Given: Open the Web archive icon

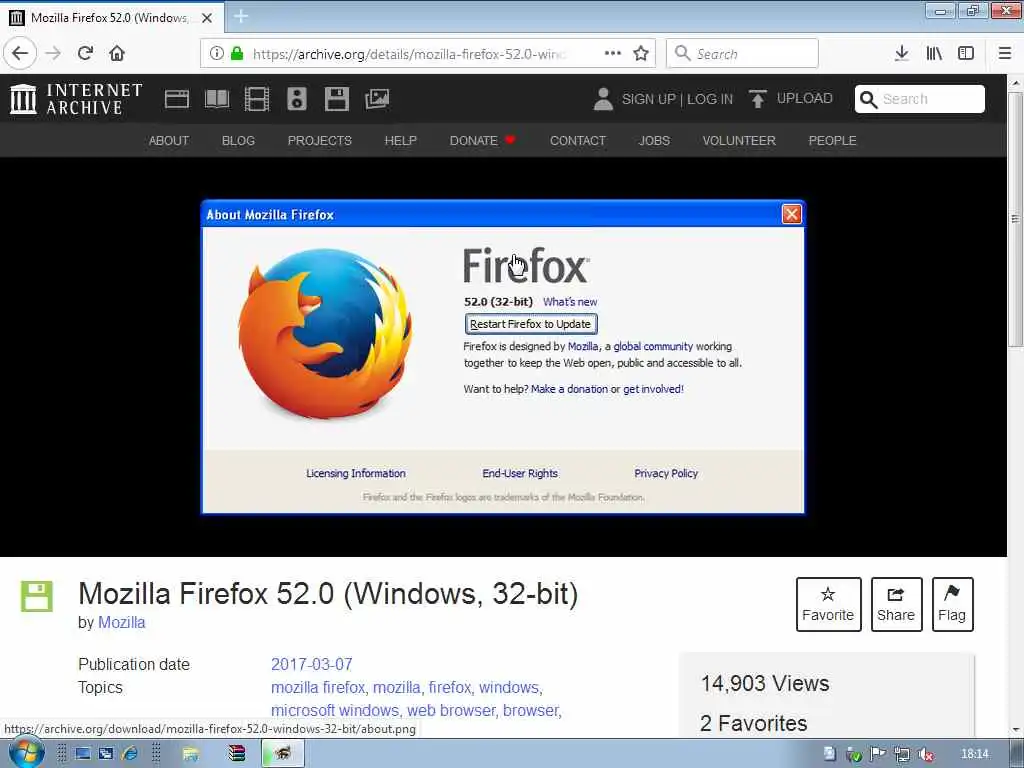Looking at the screenshot, I should (176, 99).
